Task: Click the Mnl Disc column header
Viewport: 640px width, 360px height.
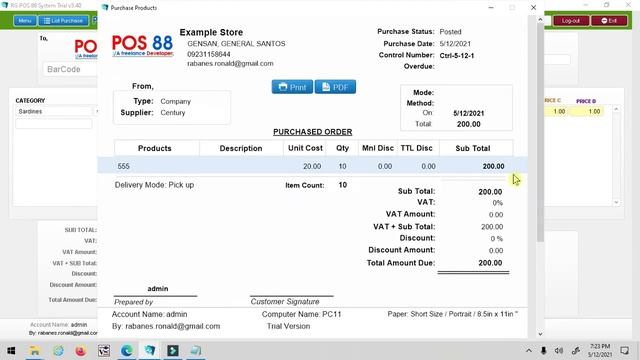Action: (378, 148)
